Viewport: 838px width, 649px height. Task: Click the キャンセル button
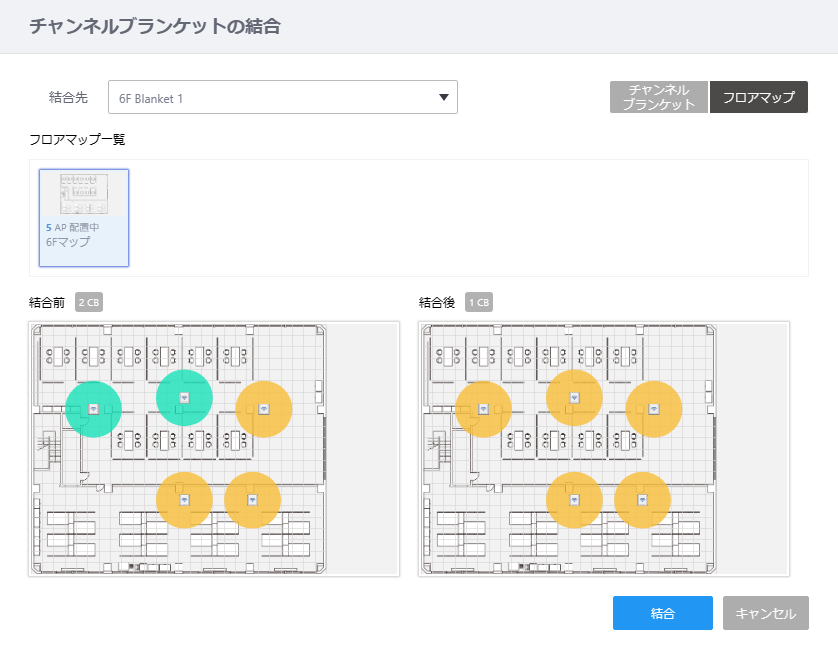click(x=766, y=613)
